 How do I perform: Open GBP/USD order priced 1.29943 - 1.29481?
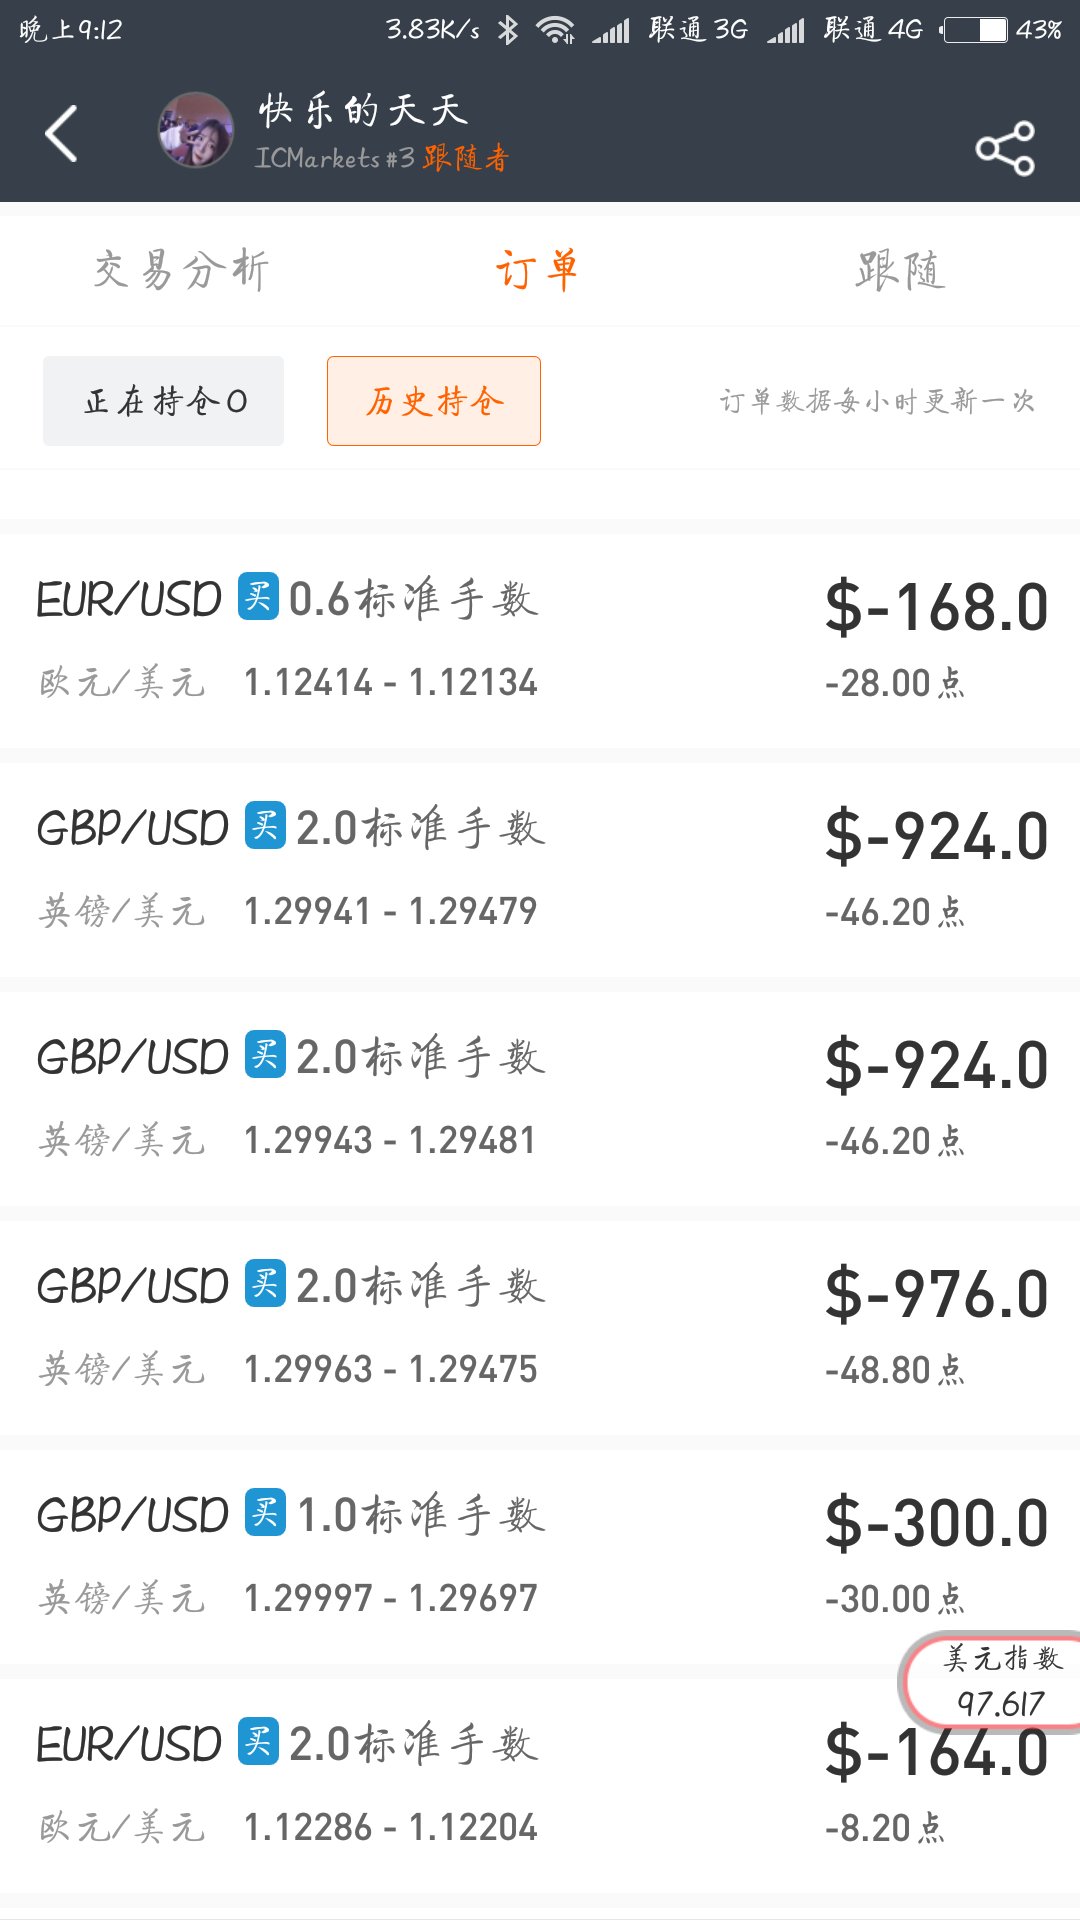pyautogui.click(x=540, y=1098)
